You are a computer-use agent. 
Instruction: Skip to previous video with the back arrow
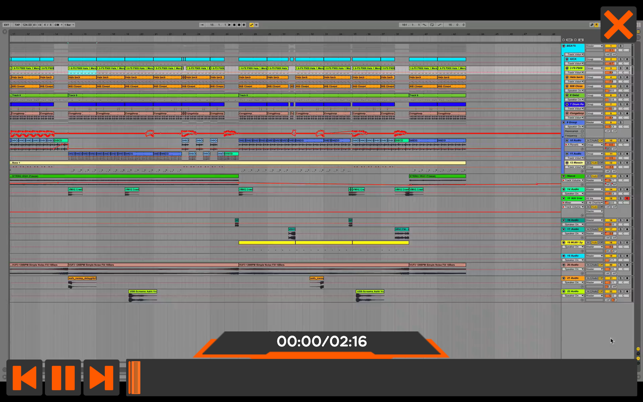coord(24,377)
